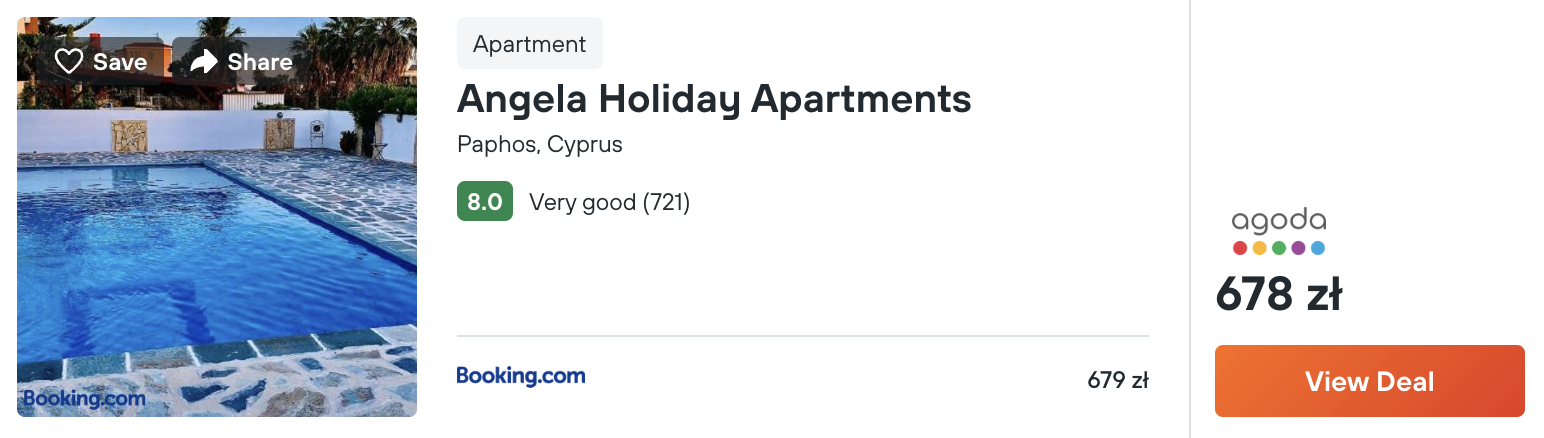This screenshot has height=438, width=1544.
Task: Click the colored dots under agoda
Action: click(x=1279, y=247)
